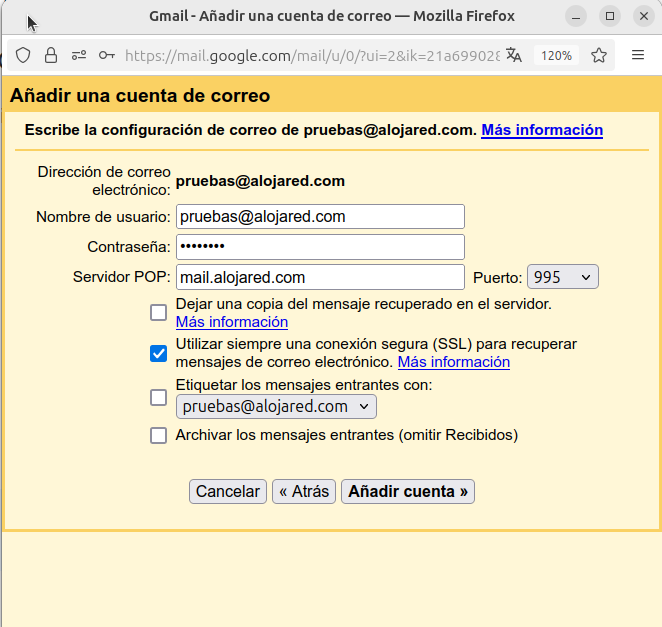The height and width of the screenshot is (627, 662).
Task: Bookmark this page with the star icon
Action: coord(599,55)
